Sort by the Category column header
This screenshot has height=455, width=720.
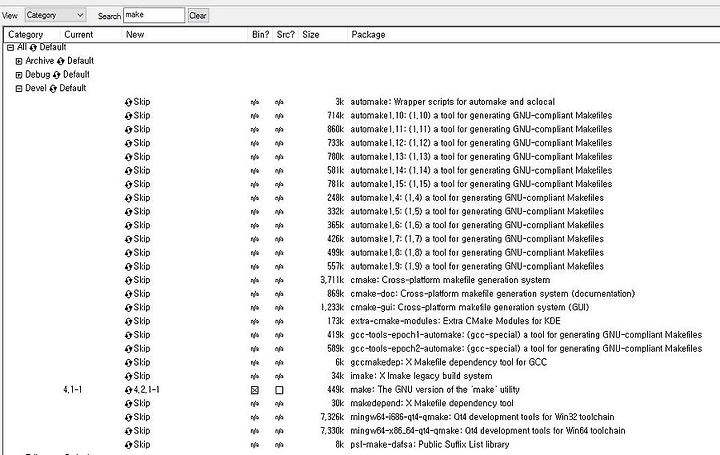(x=26, y=35)
